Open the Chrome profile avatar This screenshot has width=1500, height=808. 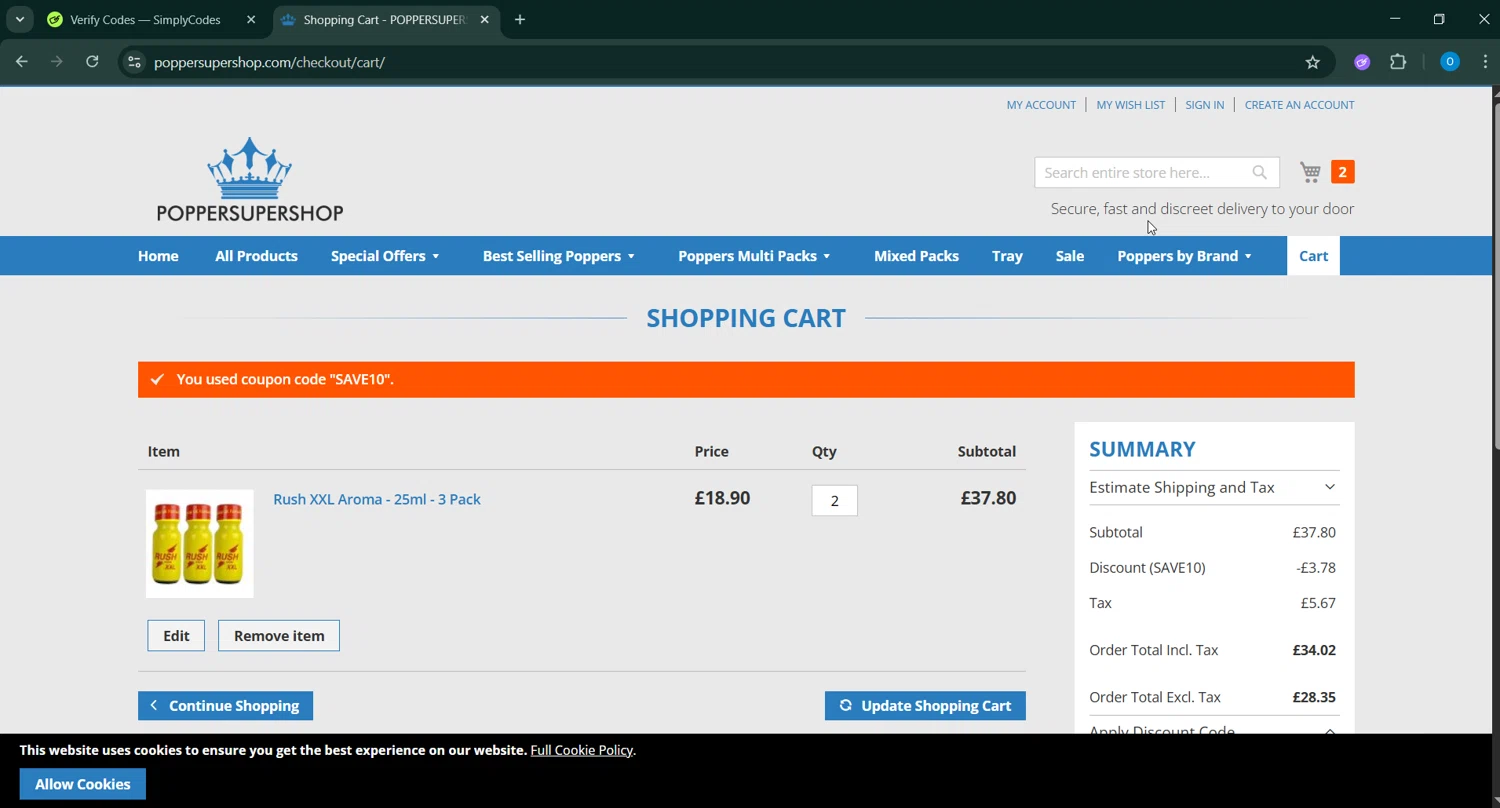click(x=1449, y=62)
